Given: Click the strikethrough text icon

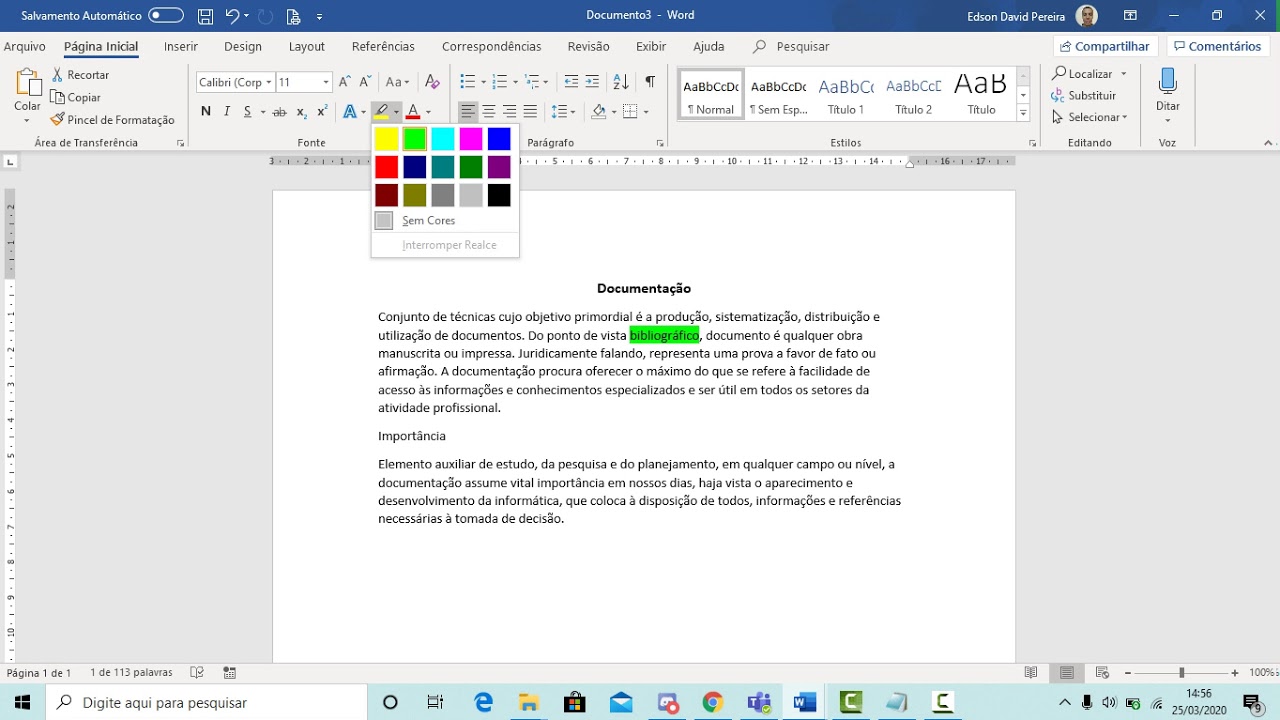Looking at the screenshot, I should pyautogui.click(x=280, y=112).
